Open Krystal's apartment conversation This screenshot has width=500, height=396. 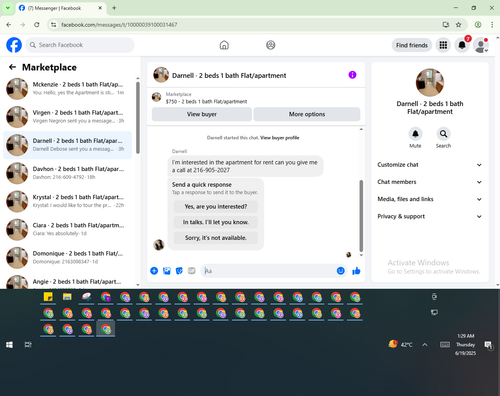pyautogui.click(x=68, y=201)
